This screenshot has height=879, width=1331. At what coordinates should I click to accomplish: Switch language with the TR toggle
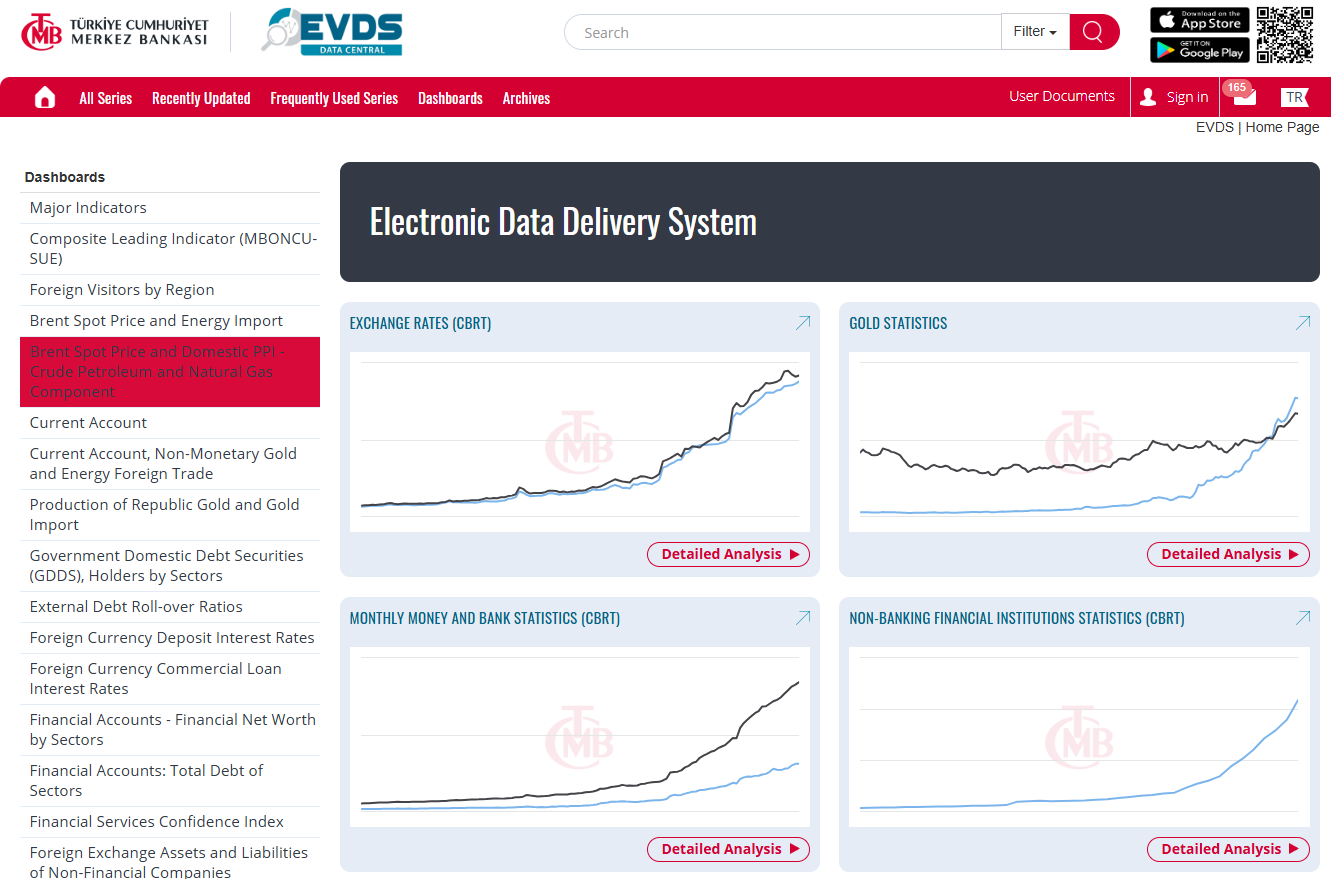click(1294, 97)
